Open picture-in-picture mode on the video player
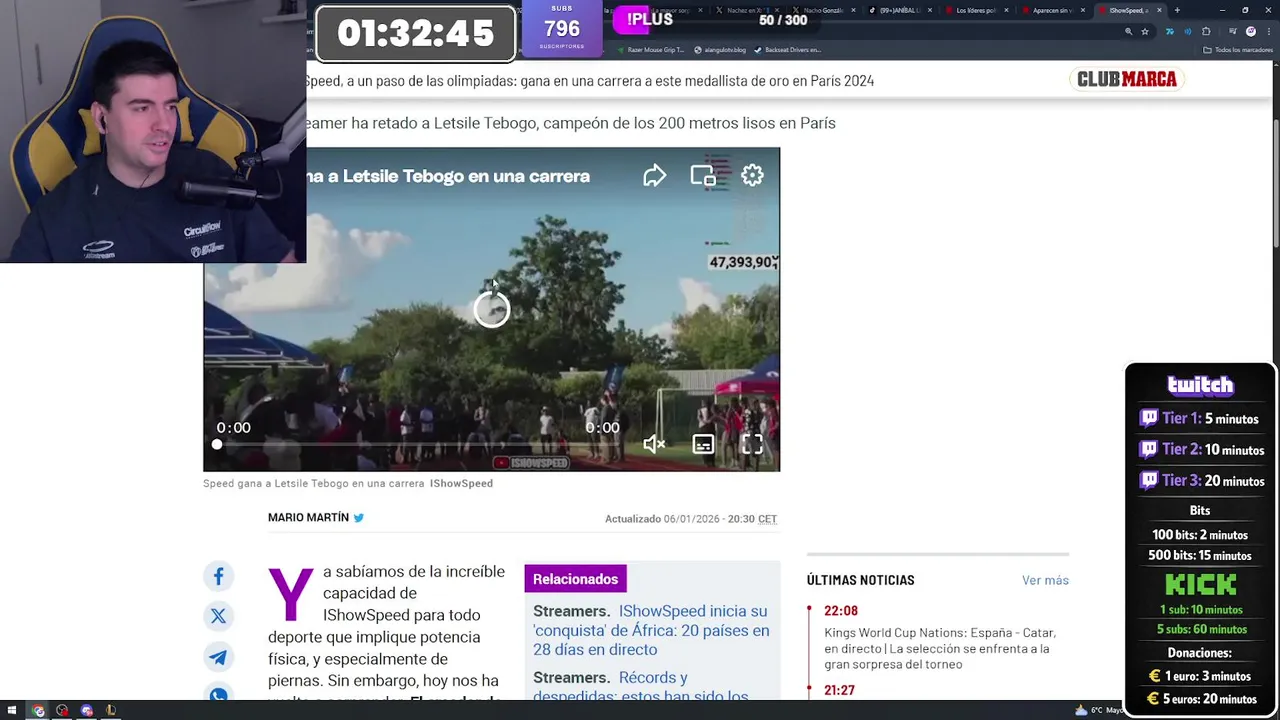 pos(703,176)
